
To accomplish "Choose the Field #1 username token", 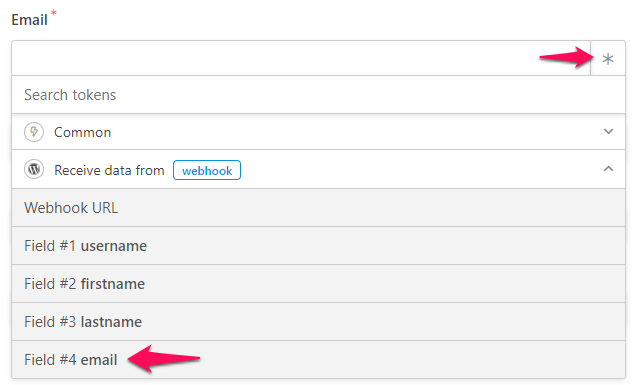I will pos(318,246).
